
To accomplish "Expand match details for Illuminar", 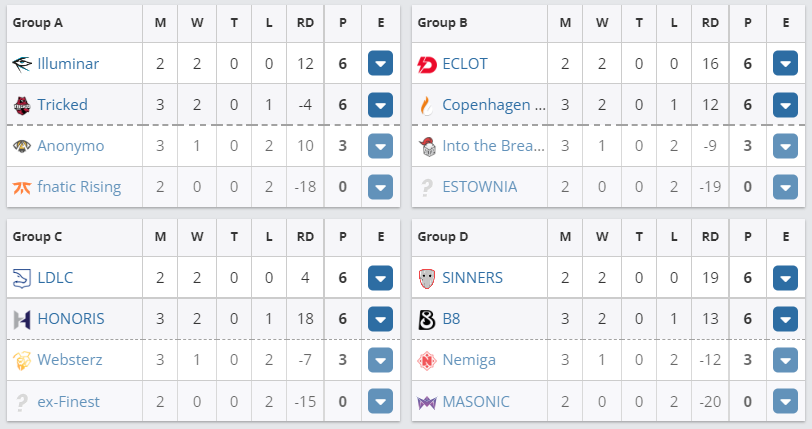I will [x=380, y=64].
